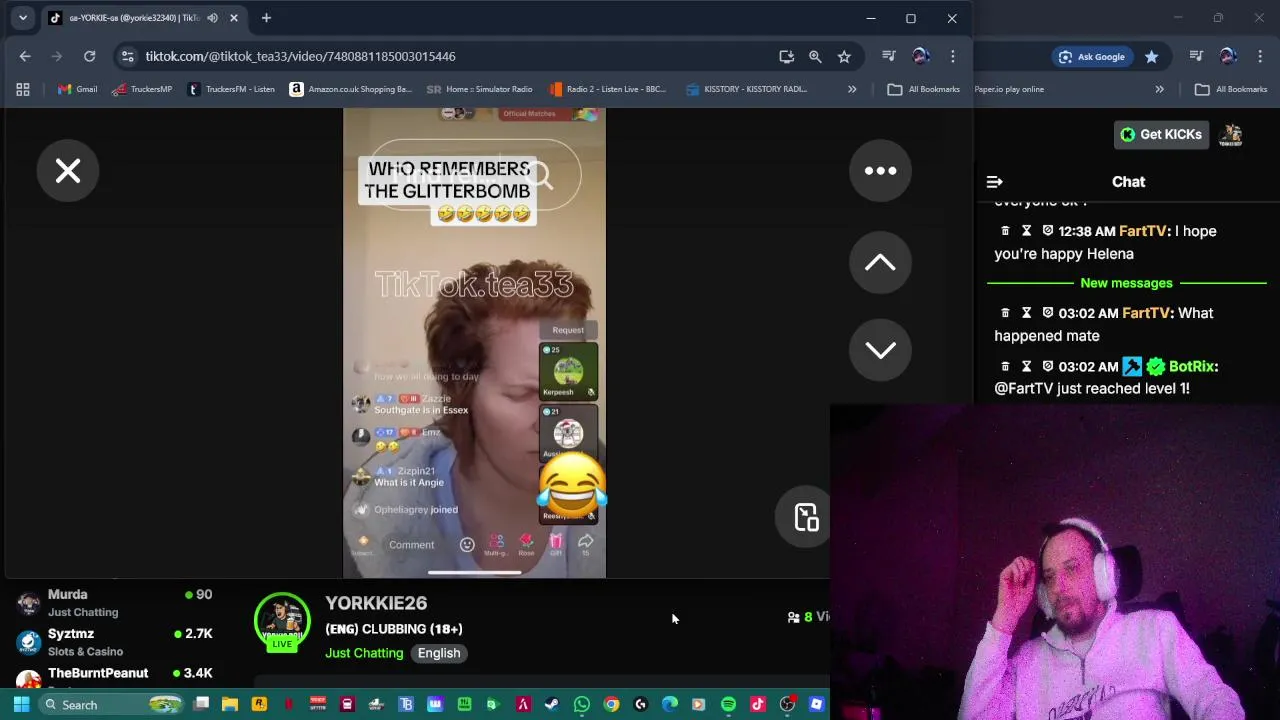This screenshot has width=1280, height=720.
Task: Click the Just Chatting category link
Action: pyautogui.click(x=364, y=653)
